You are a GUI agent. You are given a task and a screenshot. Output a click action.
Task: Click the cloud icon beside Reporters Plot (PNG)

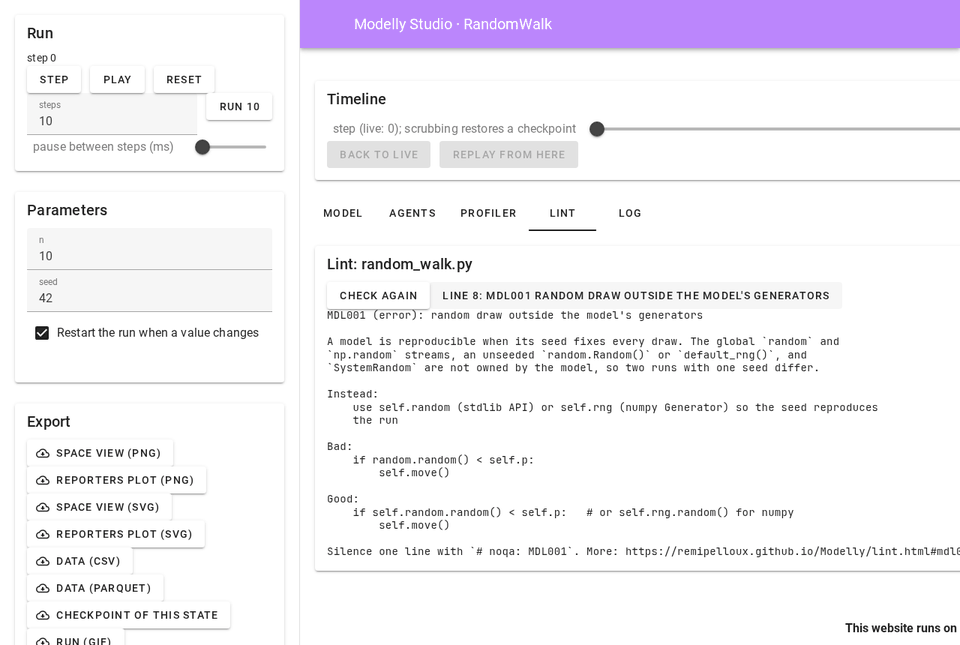43,480
